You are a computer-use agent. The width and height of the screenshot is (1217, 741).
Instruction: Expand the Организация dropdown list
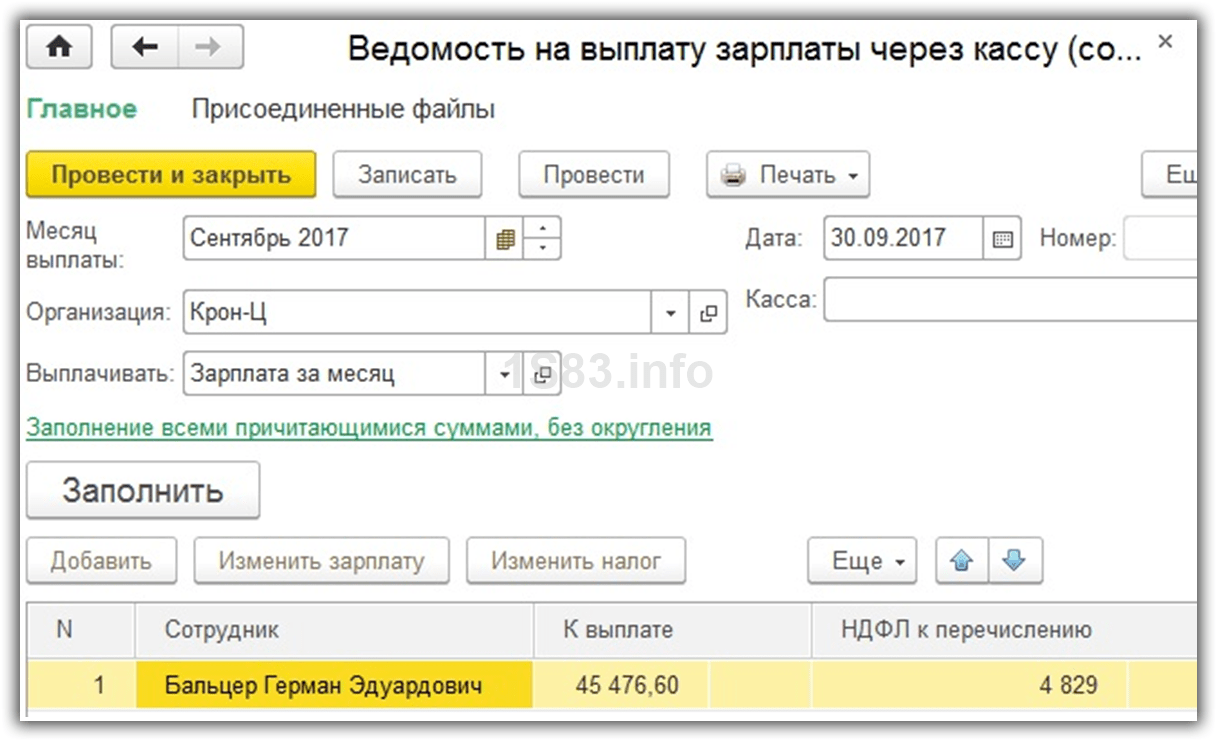(670, 313)
